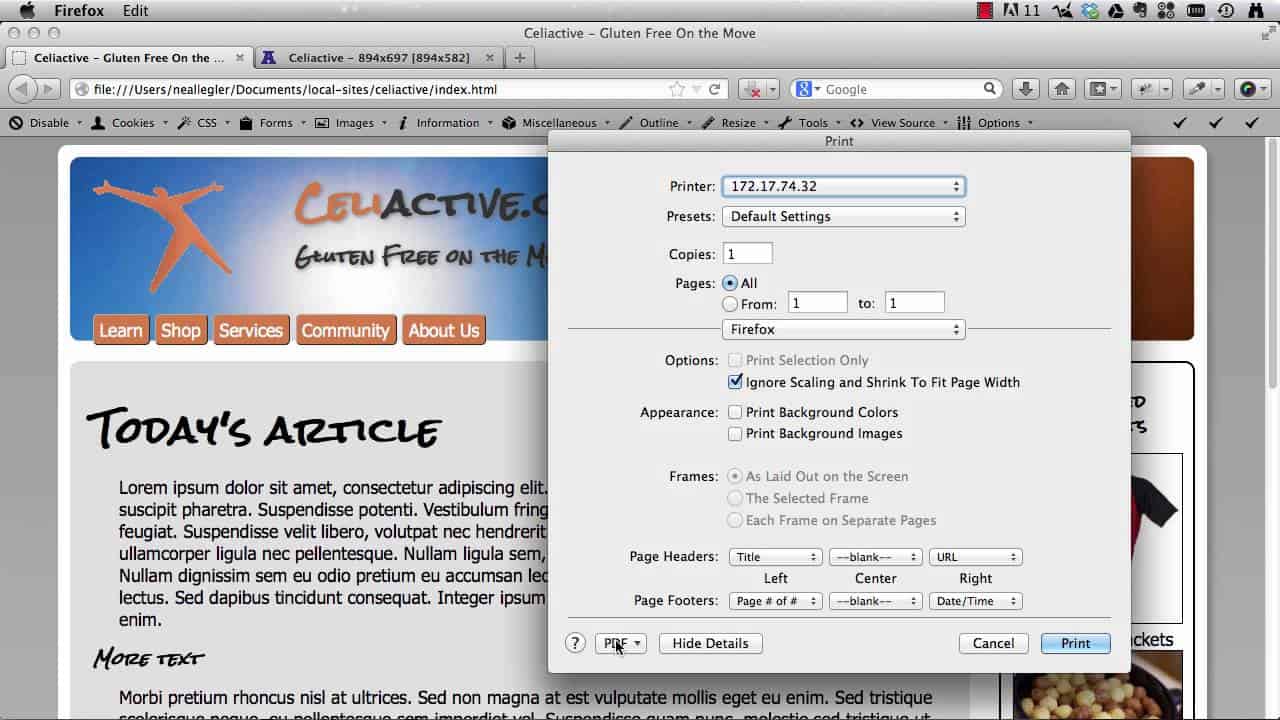Click the Apple logo menu
The image size is (1280, 720).
coord(27,11)
